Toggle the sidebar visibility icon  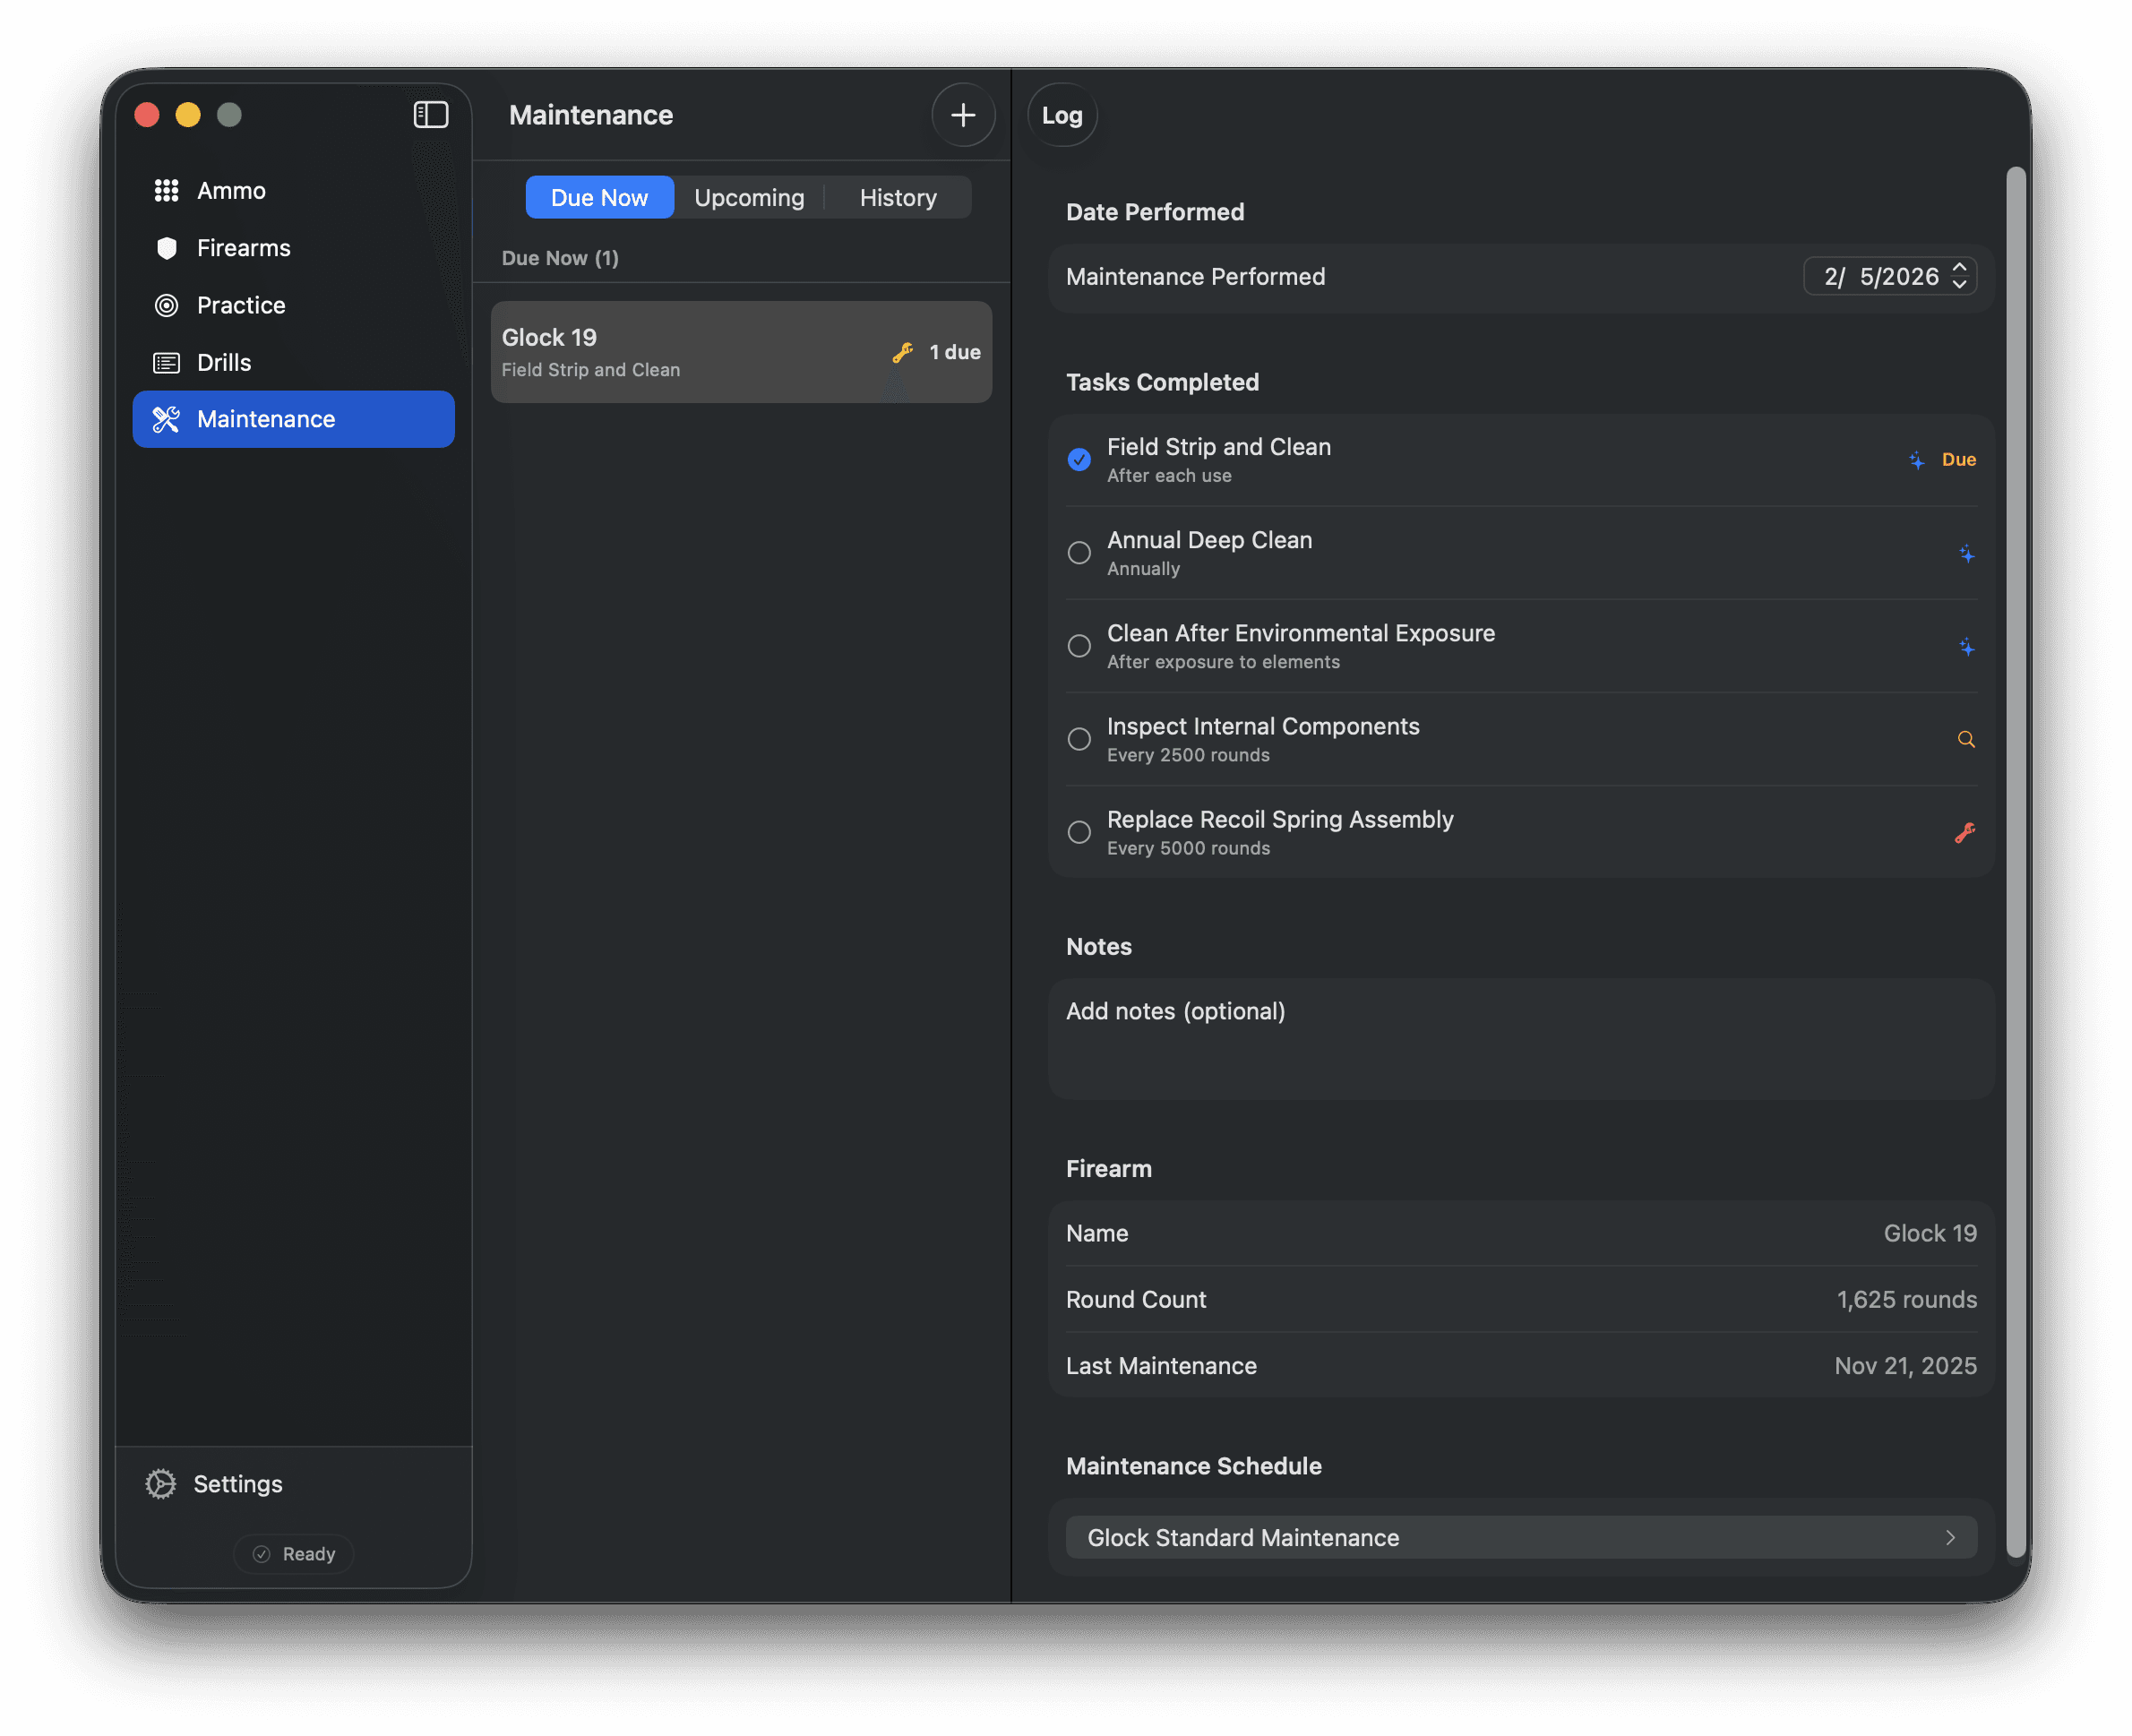point(431,114)
